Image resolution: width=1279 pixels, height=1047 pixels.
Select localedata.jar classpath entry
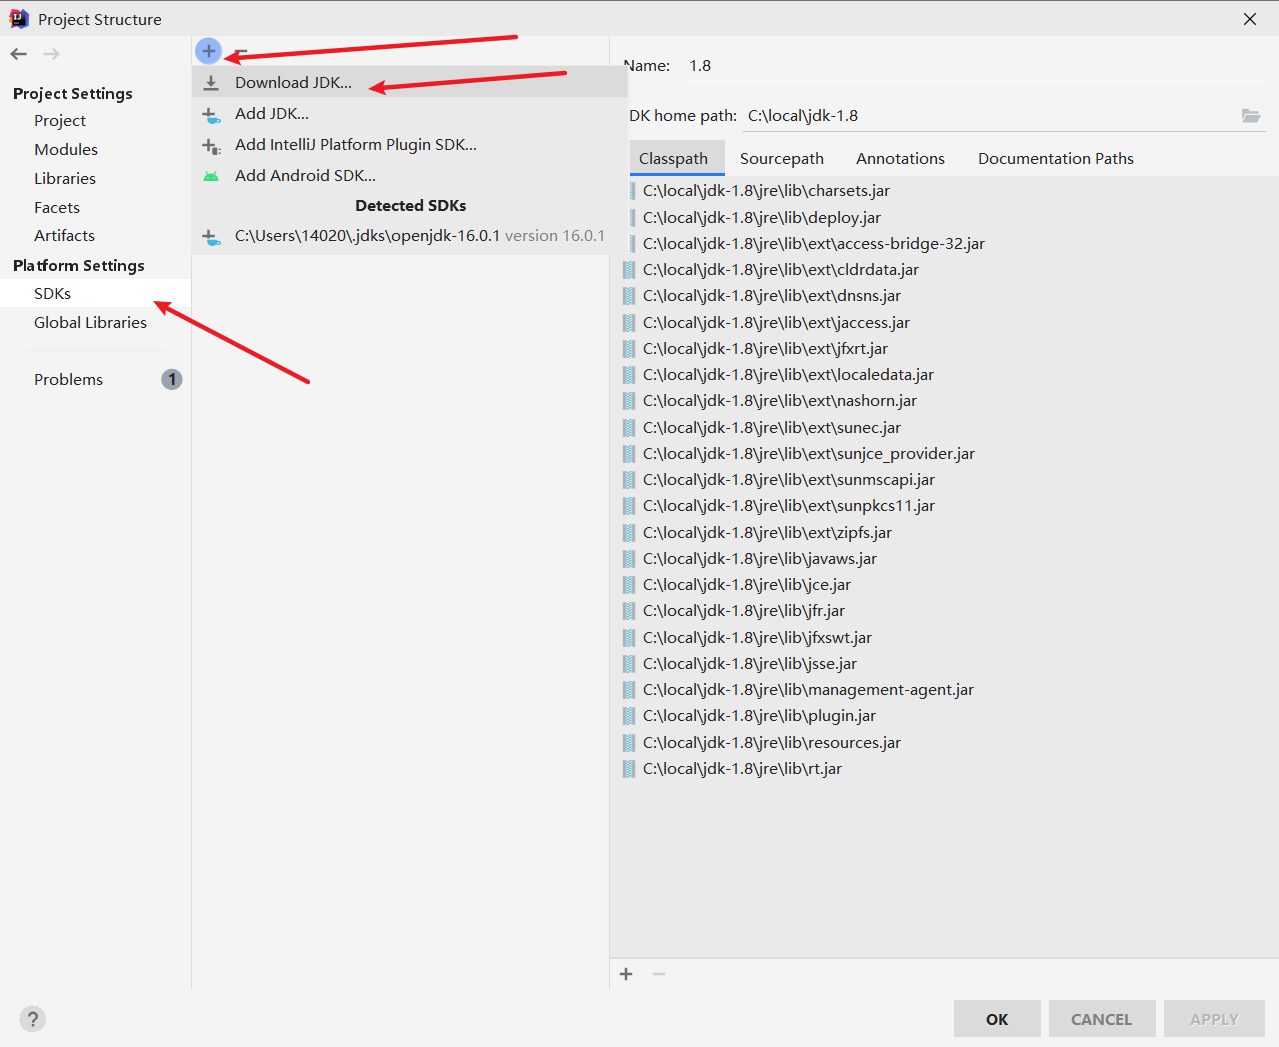point(788,375)
